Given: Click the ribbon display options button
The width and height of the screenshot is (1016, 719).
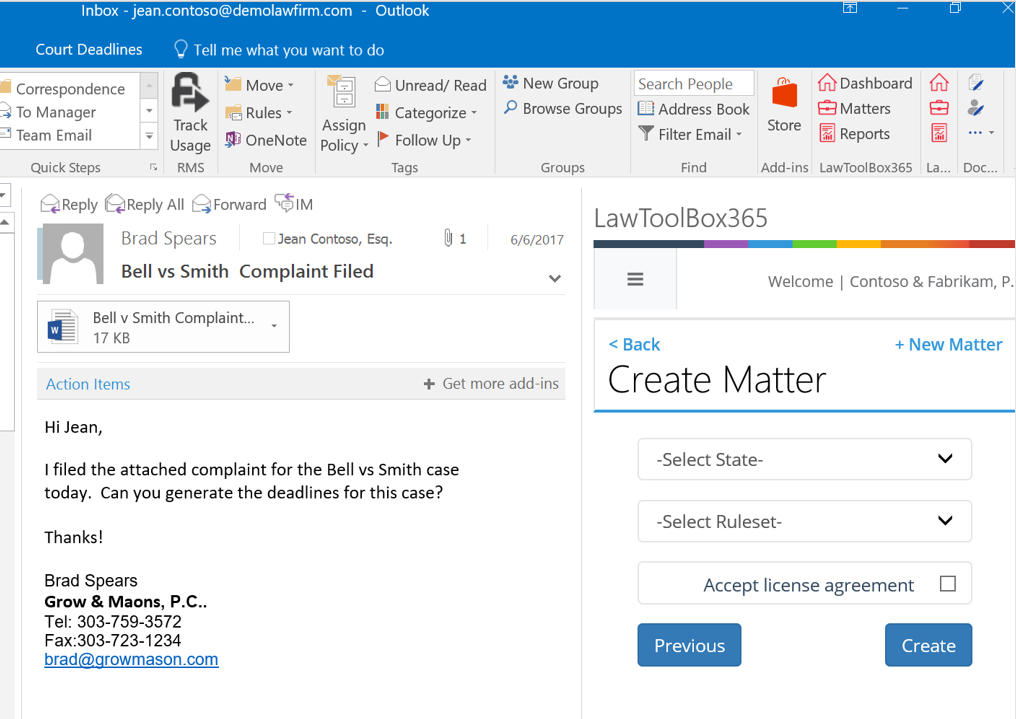Looking at the screenshot, I should point(849,7).
